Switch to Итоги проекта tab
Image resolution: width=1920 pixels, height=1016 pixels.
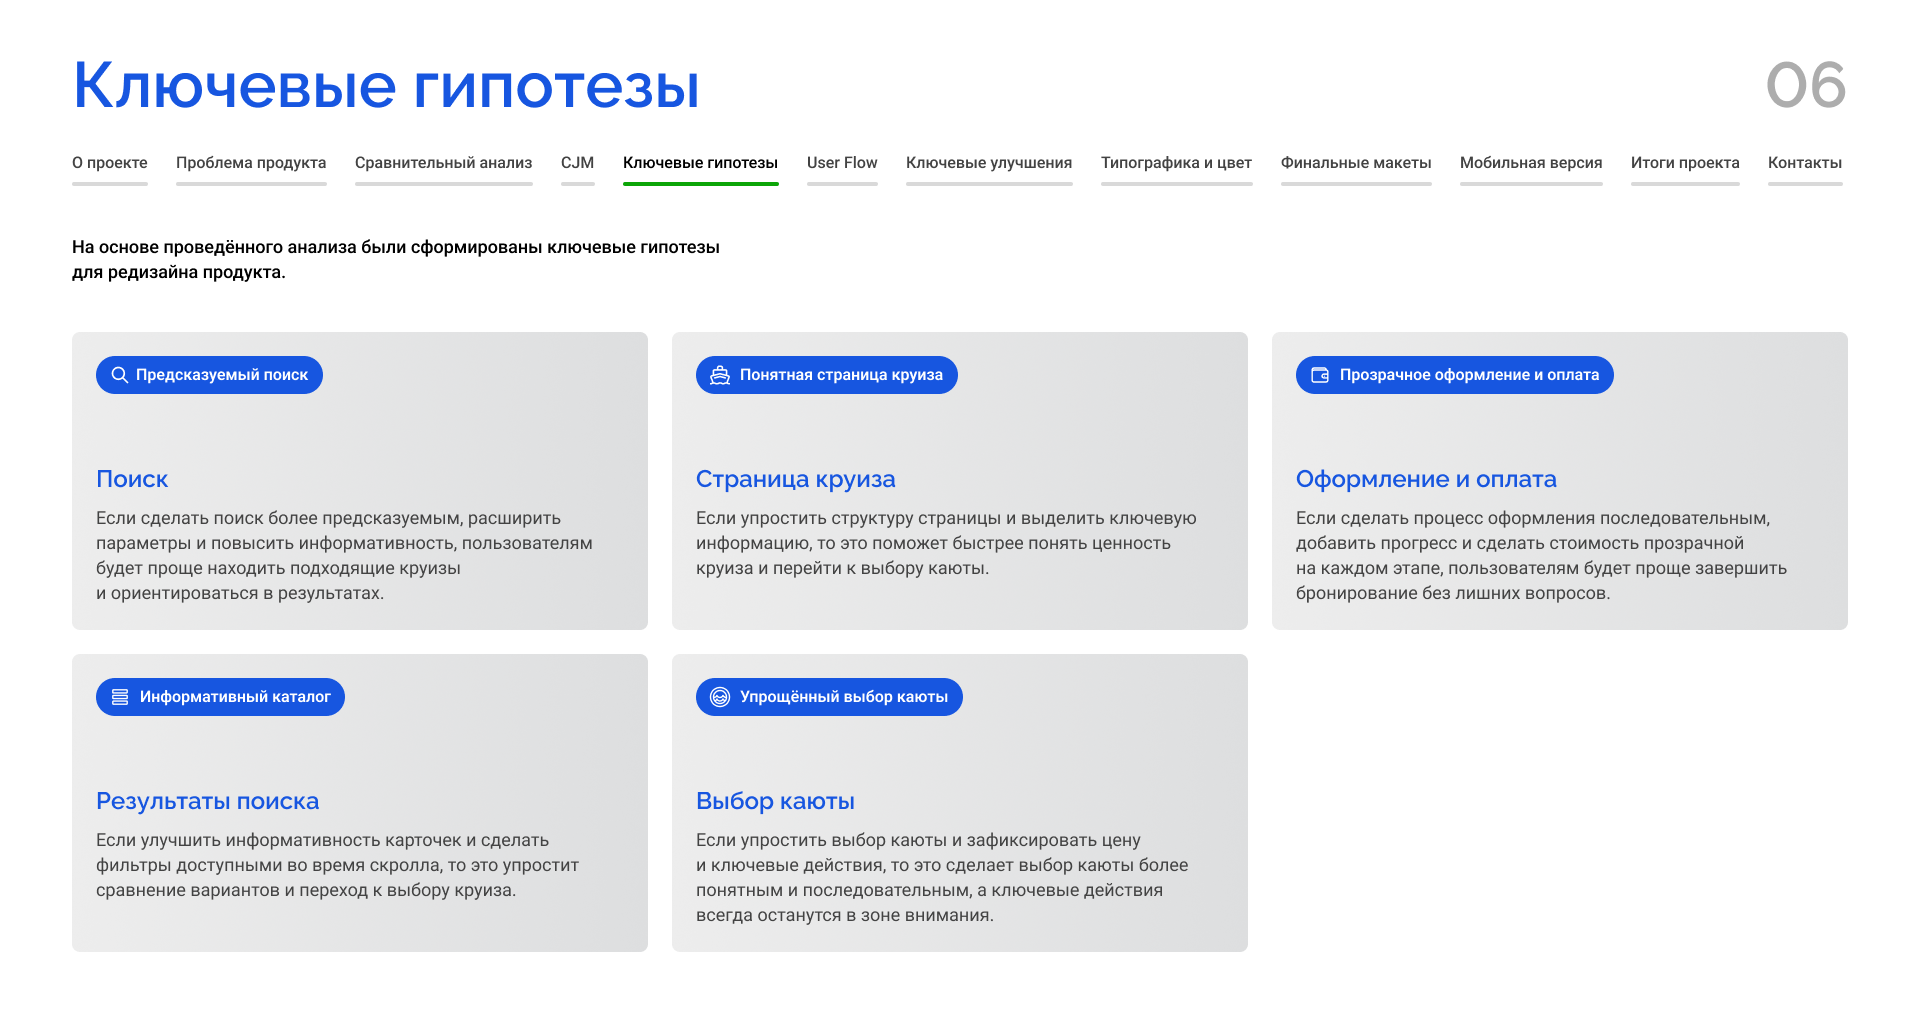point(1685,163)
